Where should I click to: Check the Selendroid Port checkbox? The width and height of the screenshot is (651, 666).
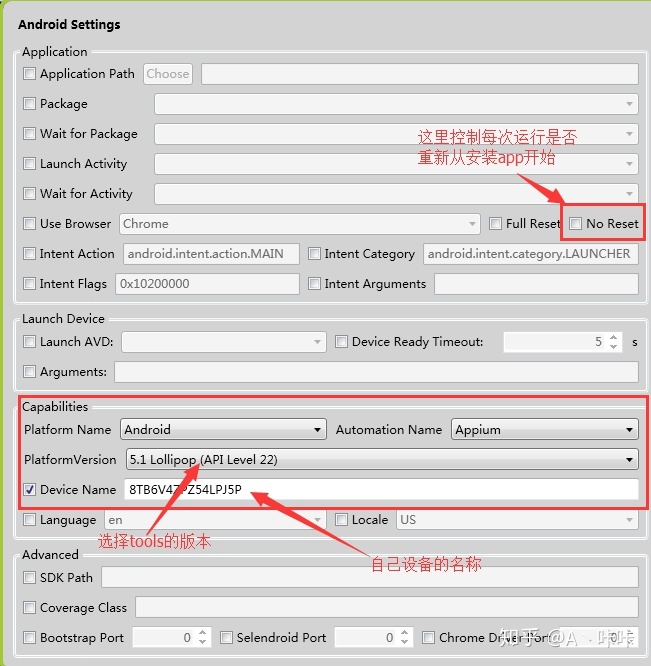(x=226, y=637)
